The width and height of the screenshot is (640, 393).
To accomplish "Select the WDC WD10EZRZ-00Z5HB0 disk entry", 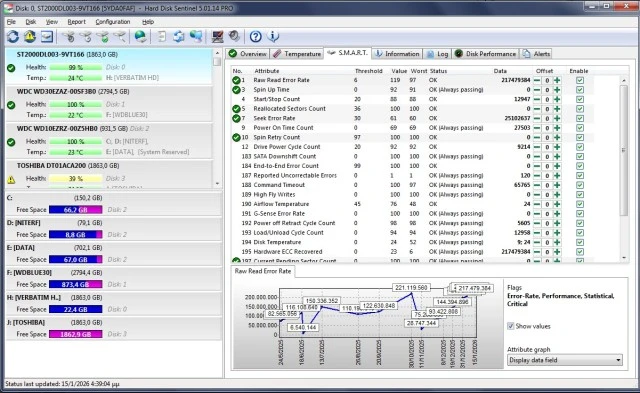I will [x=109, y=140].
